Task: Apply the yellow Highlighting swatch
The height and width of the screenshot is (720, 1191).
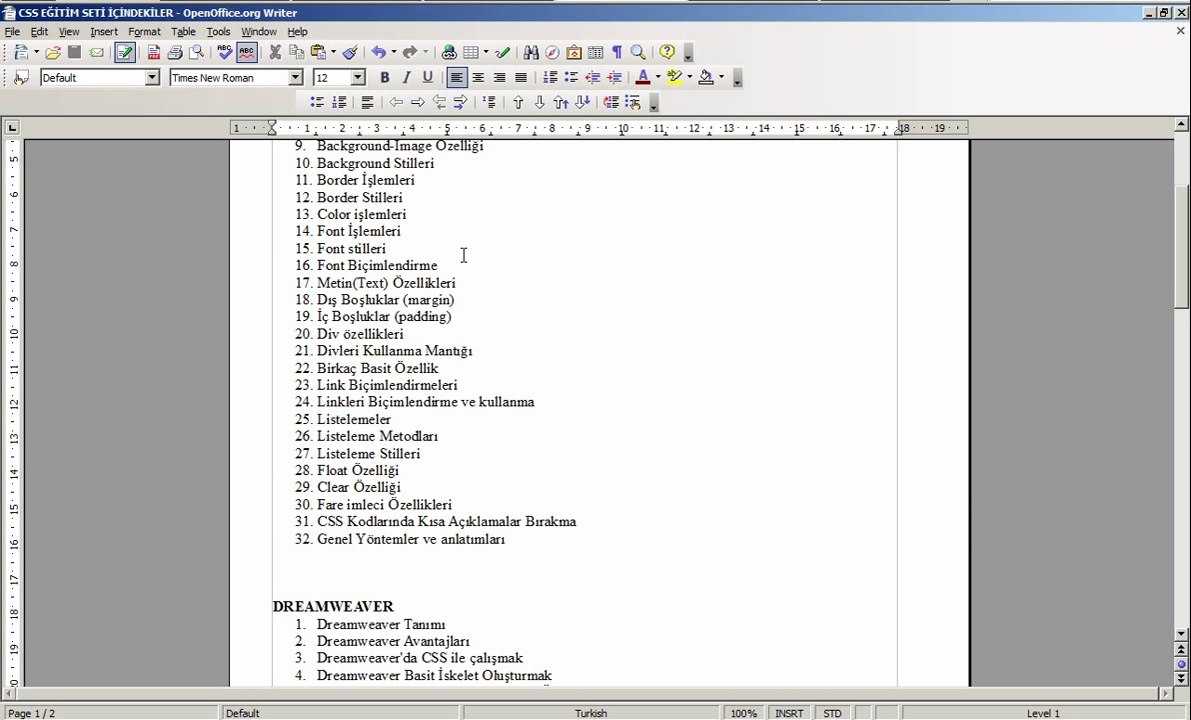Action: coord(674,77)
